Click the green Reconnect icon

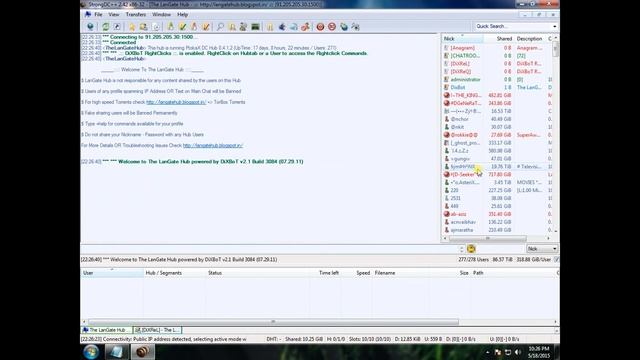click(105, 27)
